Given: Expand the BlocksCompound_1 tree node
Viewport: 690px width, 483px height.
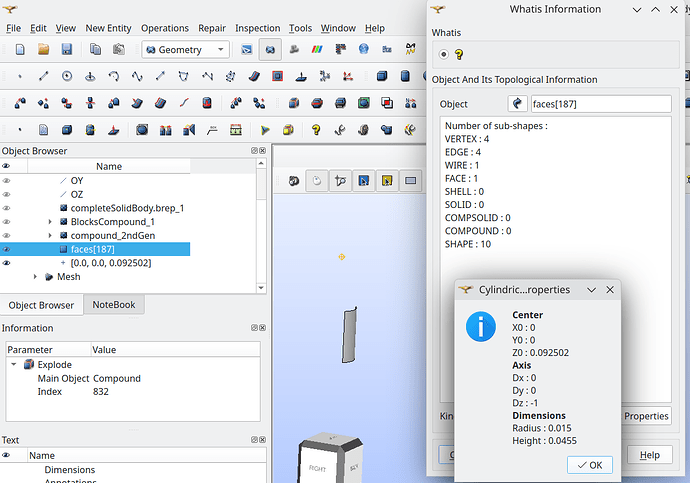Looking at the screenshot, I should coord(50,221).
